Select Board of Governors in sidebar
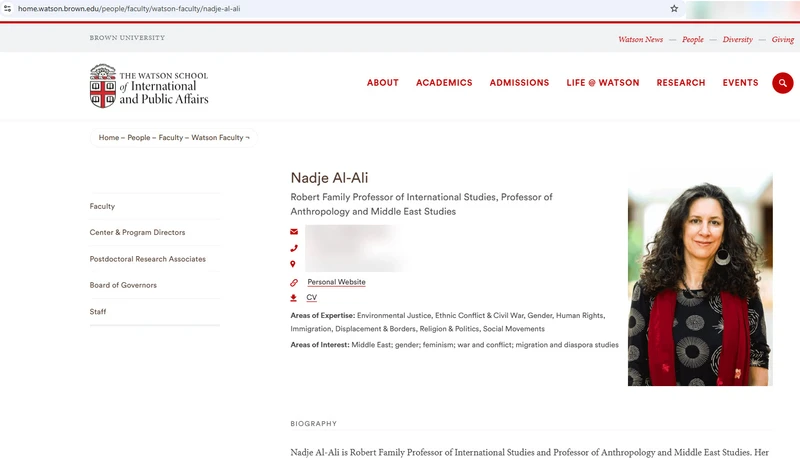Screen dimensions: 800x458 tap(123, 285)
